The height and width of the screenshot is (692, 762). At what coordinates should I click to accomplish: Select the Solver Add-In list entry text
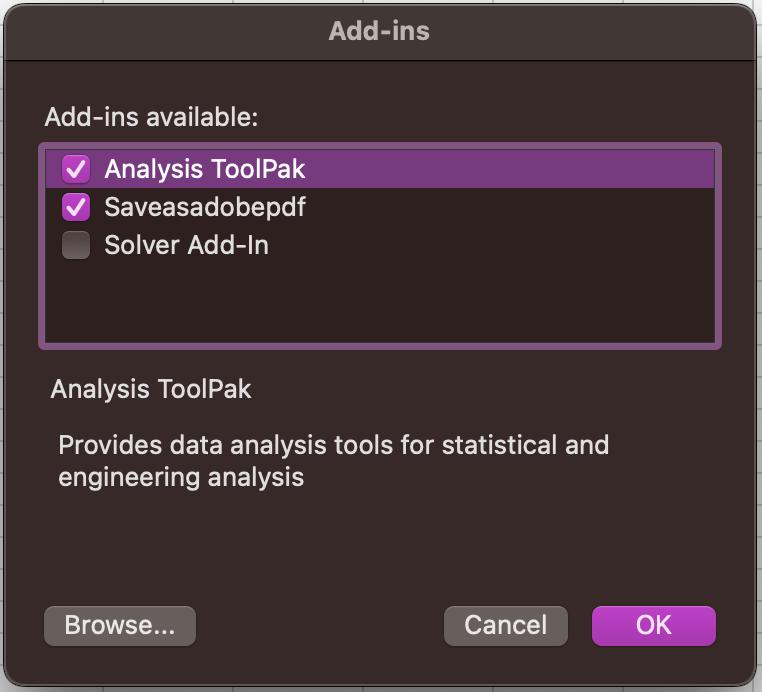tap(186, 245)
